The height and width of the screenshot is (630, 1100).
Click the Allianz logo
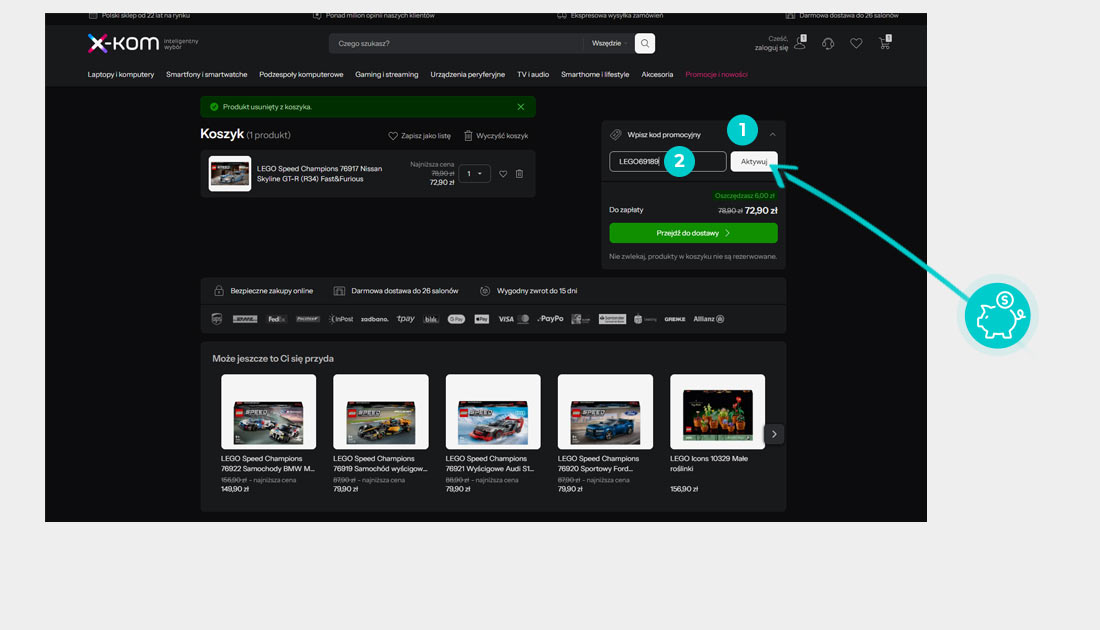click(x=709, y=319)
